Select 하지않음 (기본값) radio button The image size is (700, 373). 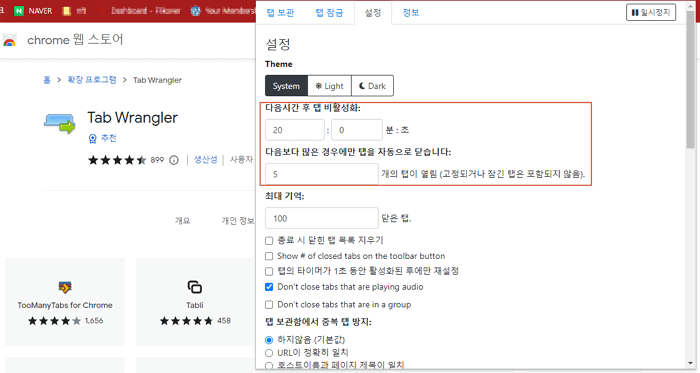(x=269, y=340)
